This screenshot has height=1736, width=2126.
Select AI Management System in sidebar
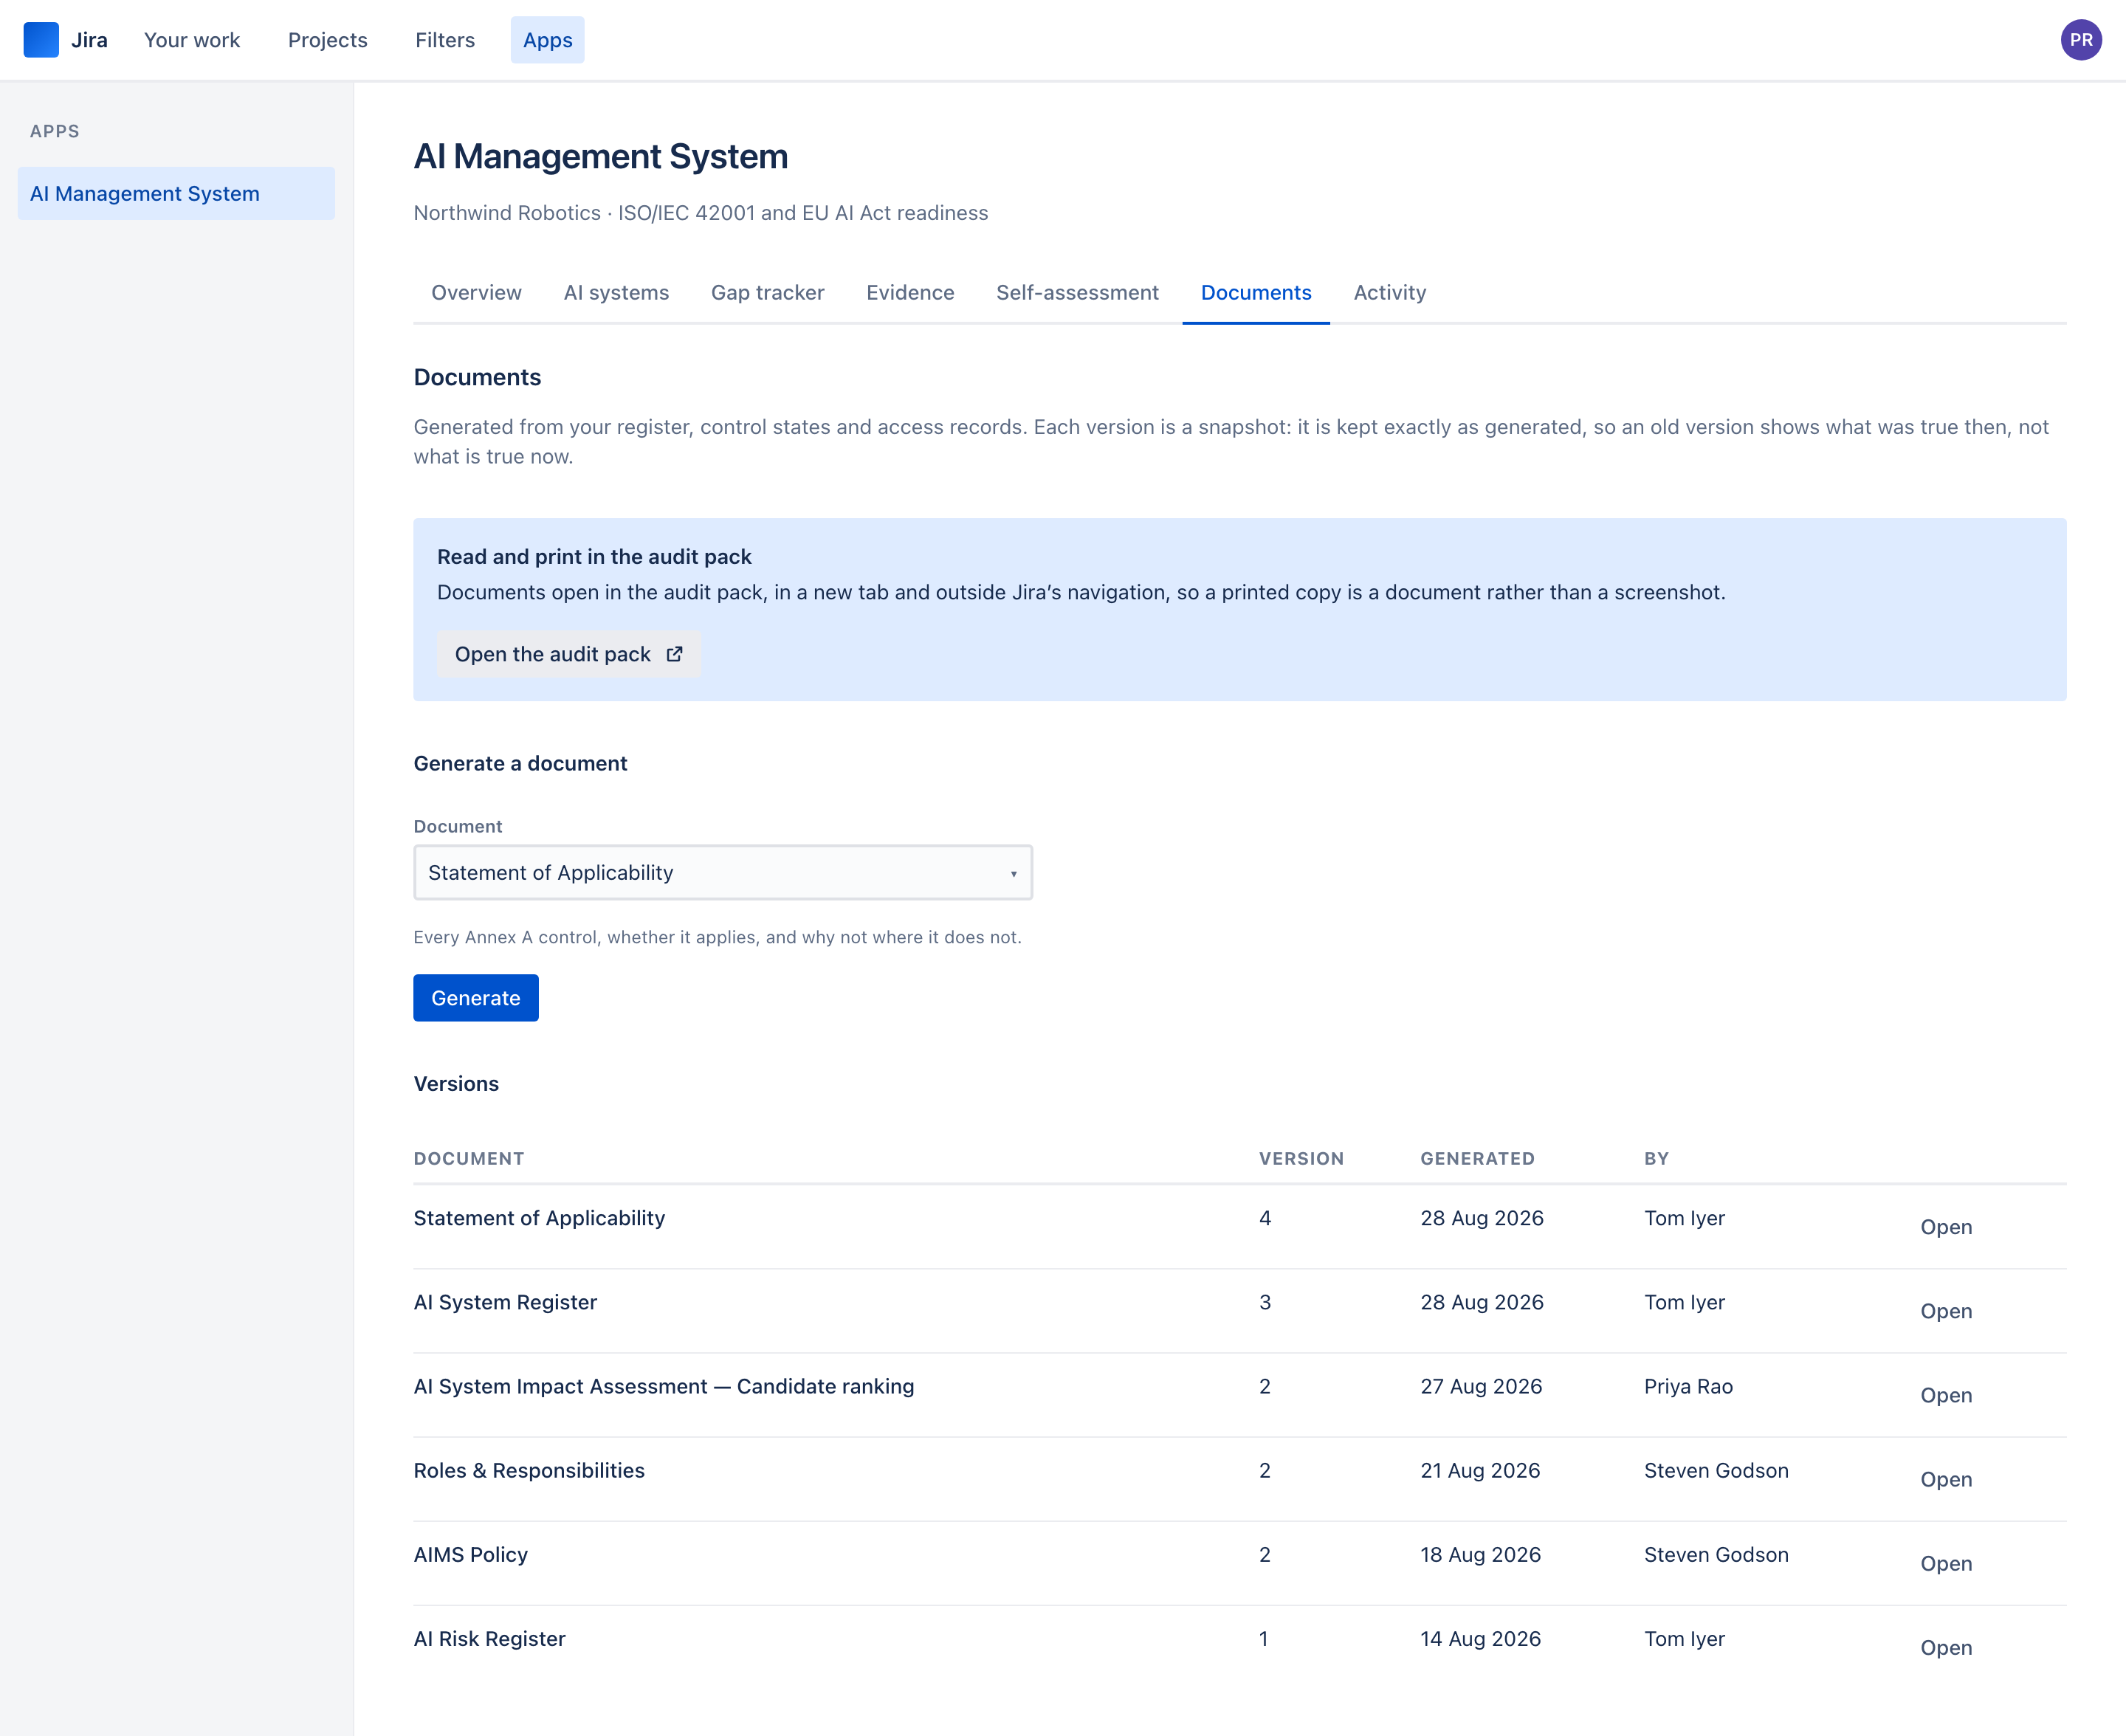point(176,193)
